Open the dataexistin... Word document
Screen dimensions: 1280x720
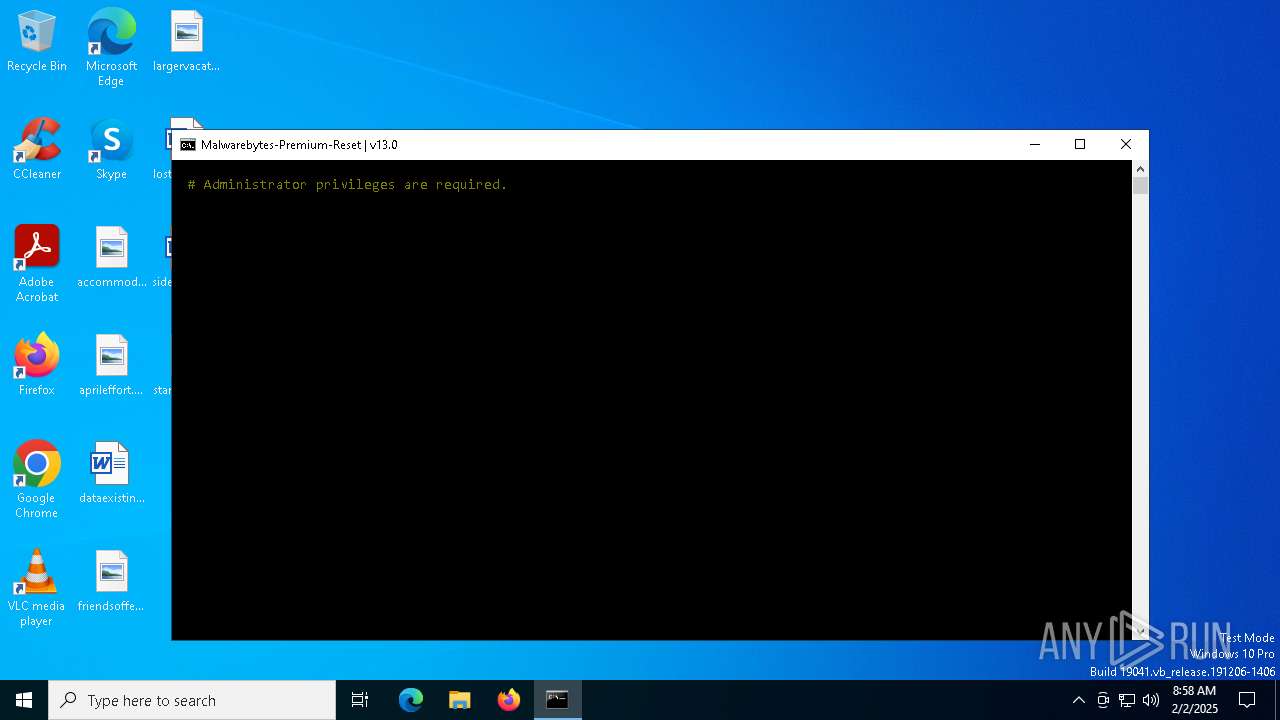(112, 474)
